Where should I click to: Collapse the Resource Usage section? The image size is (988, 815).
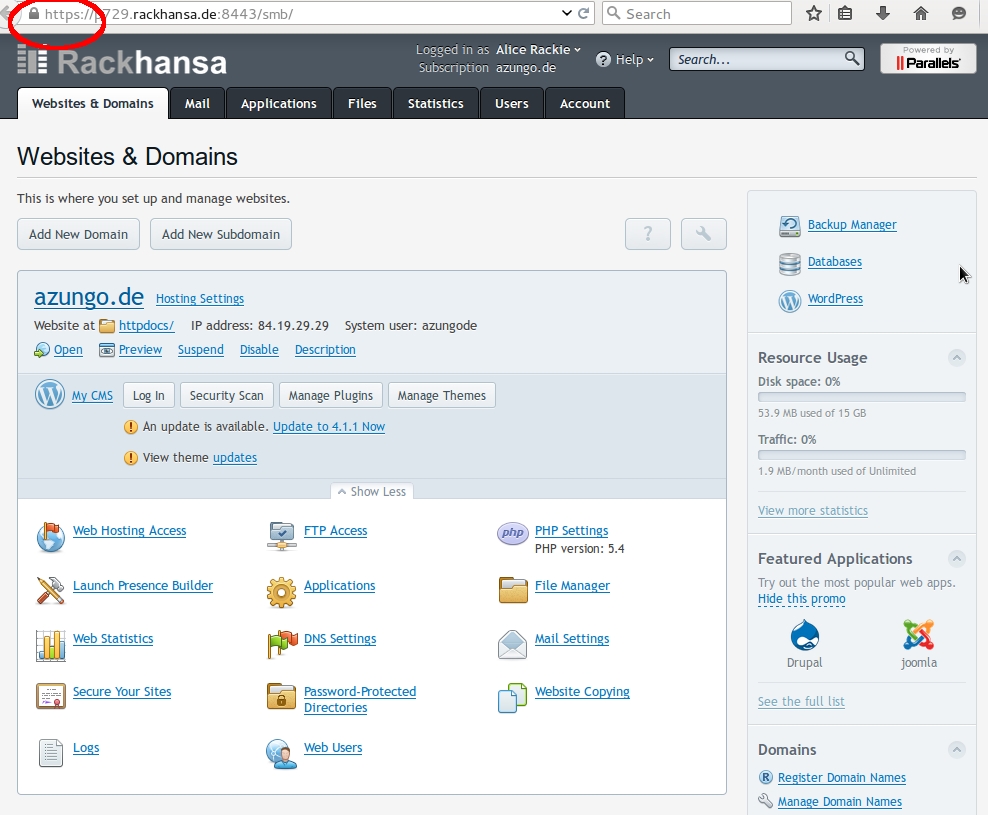[956, 358]
